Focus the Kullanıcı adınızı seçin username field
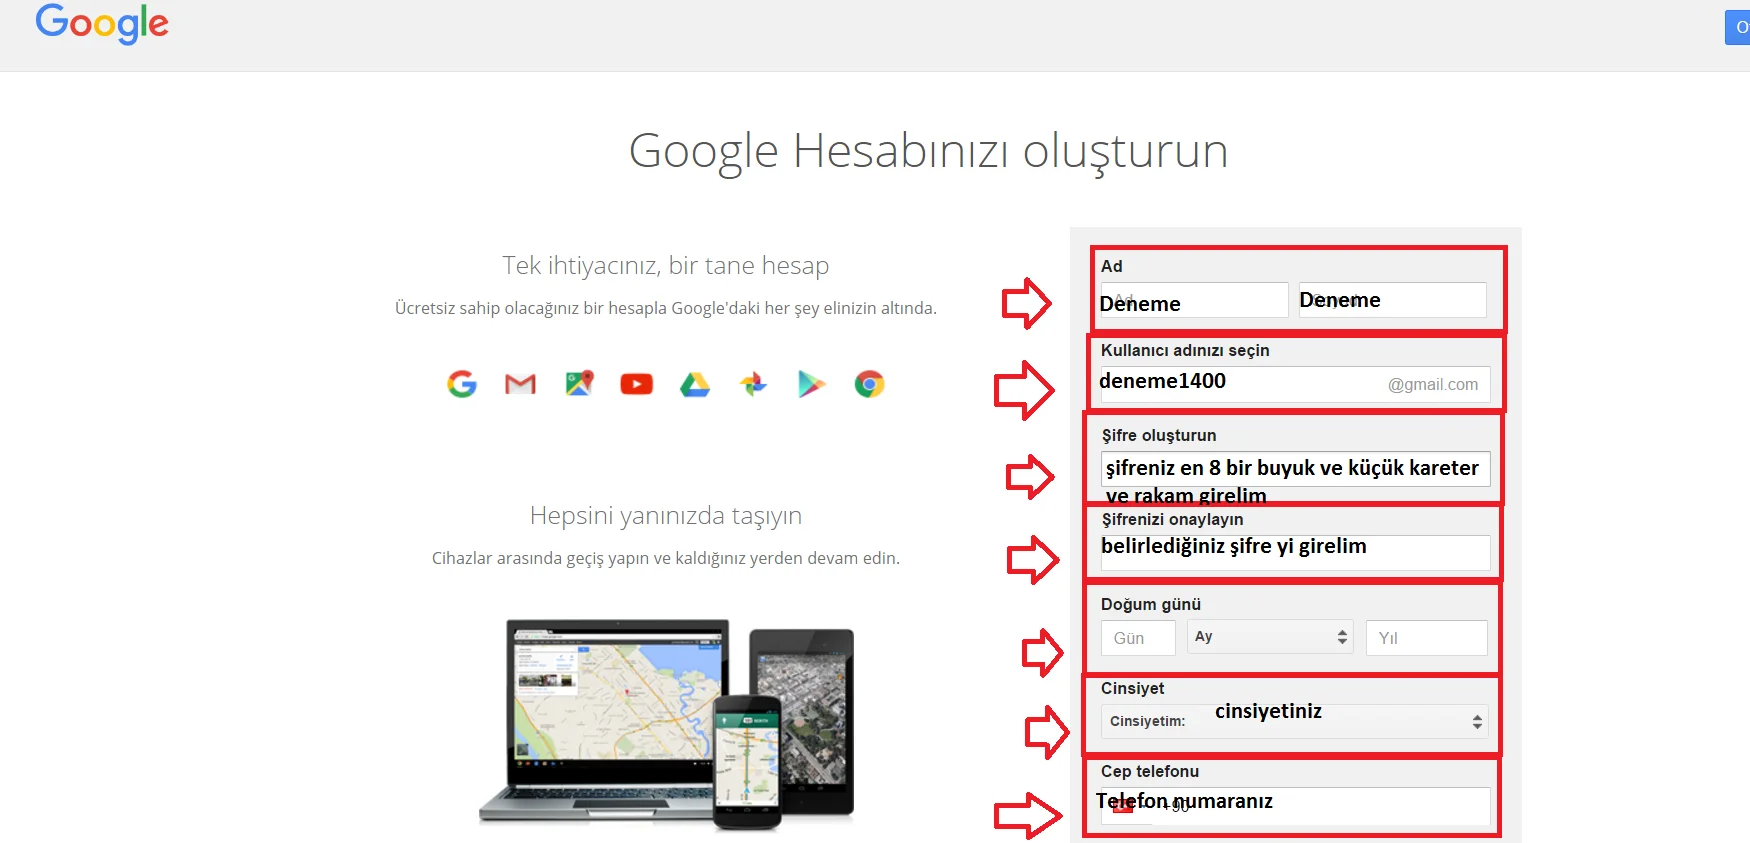 1242,384
